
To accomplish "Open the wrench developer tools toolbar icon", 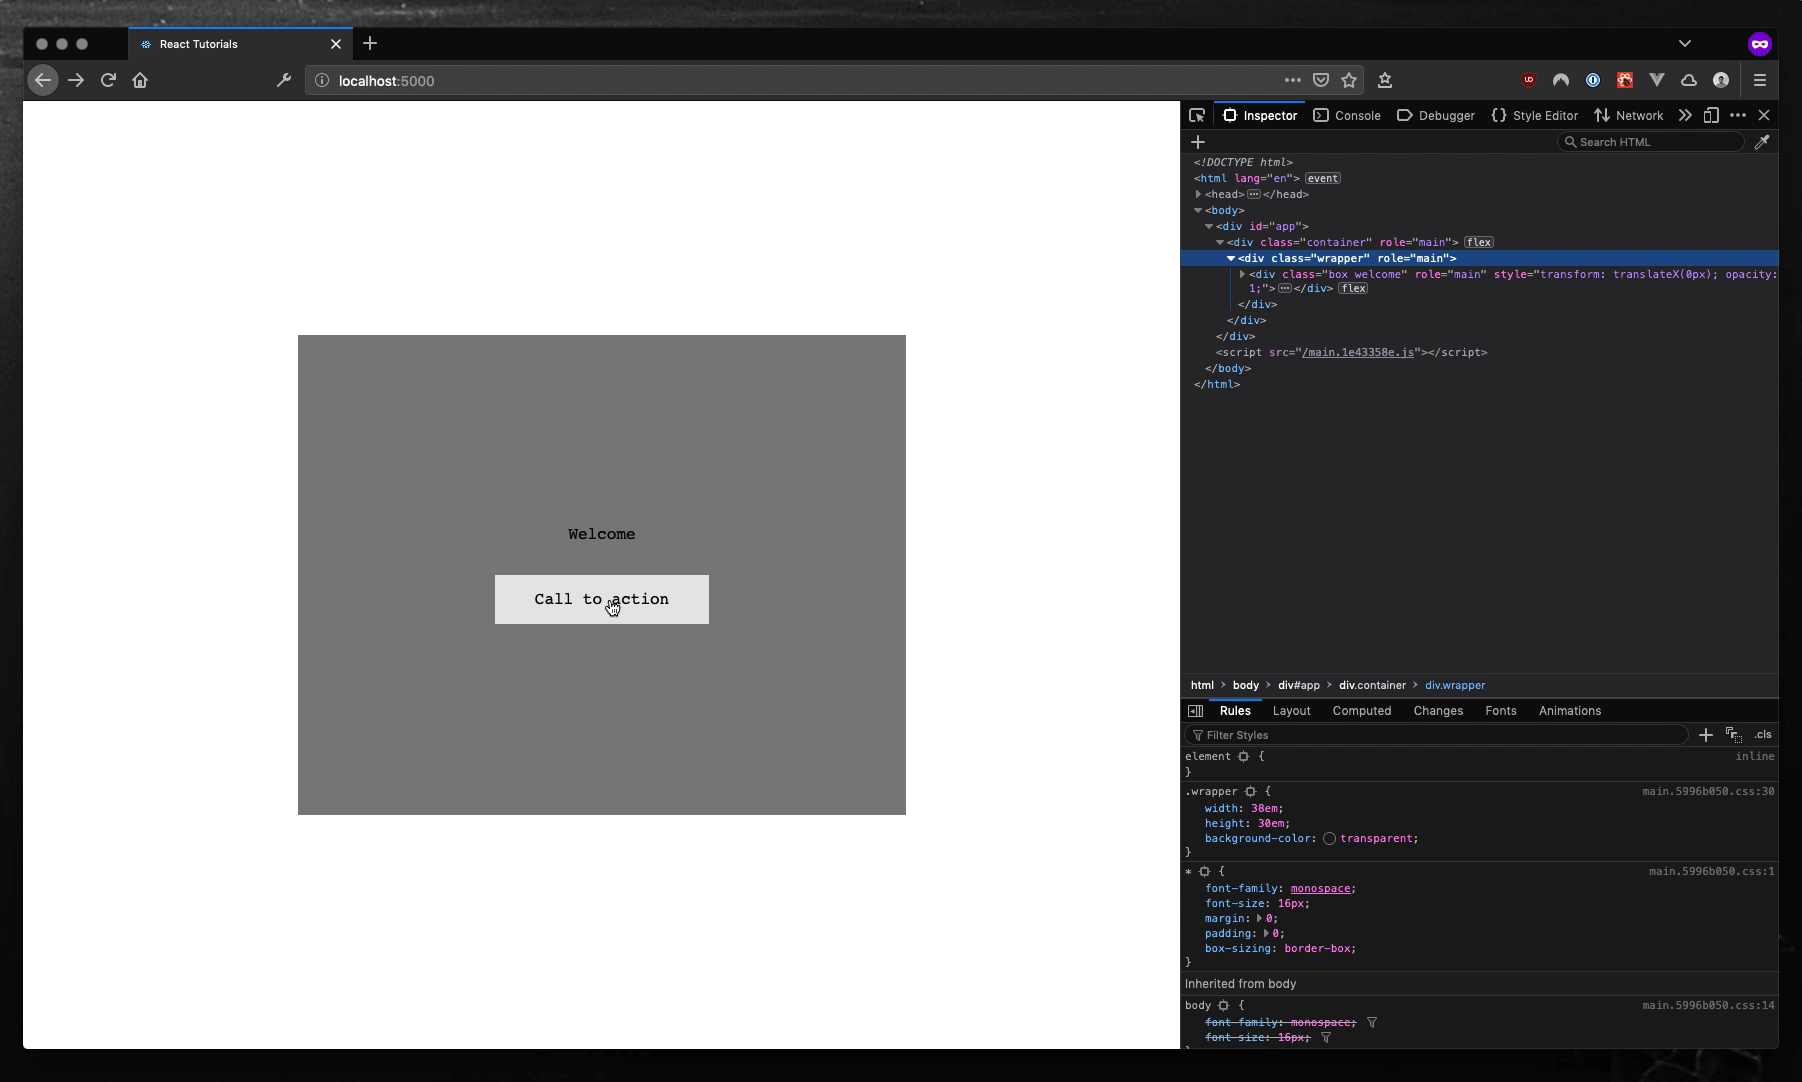I will pyautogui.click(x=284, y=80).
